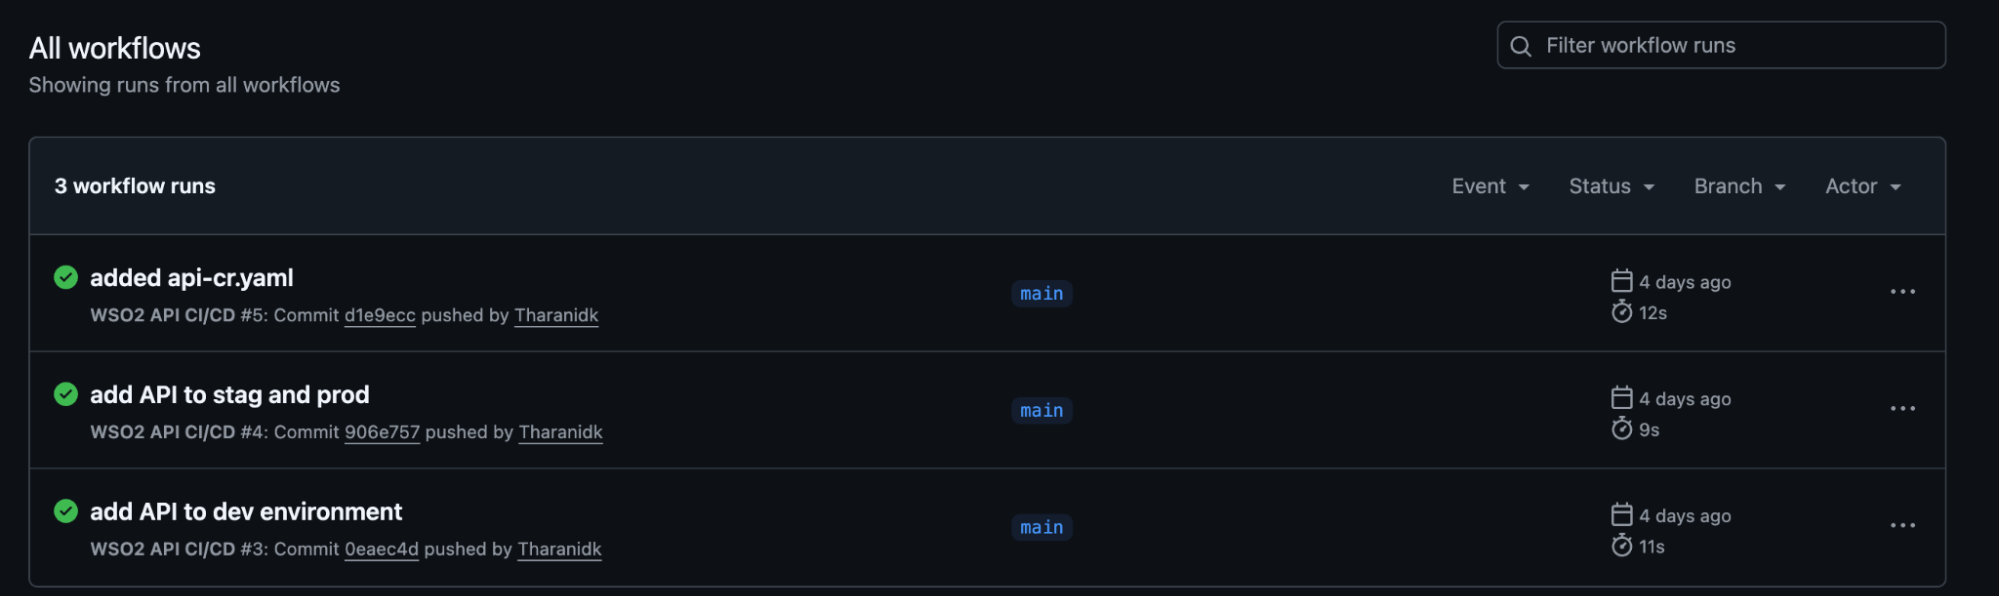
Task: Open the kebab menu for 'added api-cr.yaml'
Action: (1902, 290)
